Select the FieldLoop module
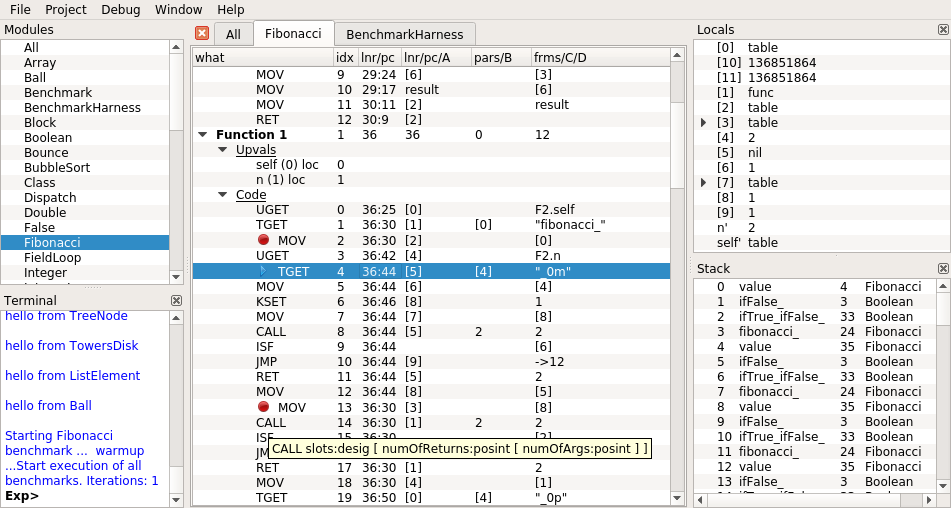The image size is (951, 508). coord(85,258)
